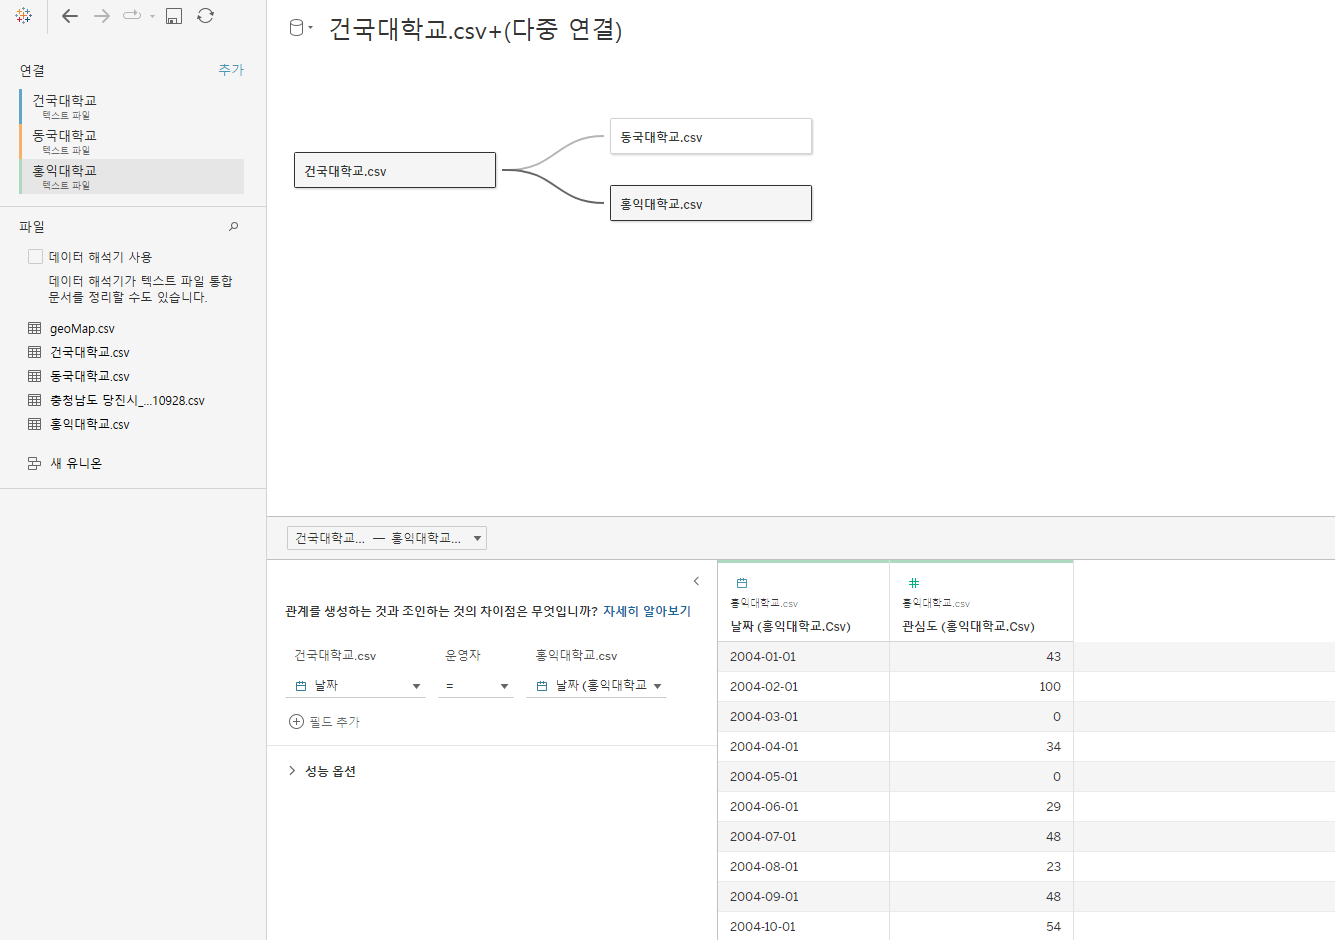The image size is (1335, 940).
Task: Select the 충청남도 당진시 csv file
Action: (127, 400)
